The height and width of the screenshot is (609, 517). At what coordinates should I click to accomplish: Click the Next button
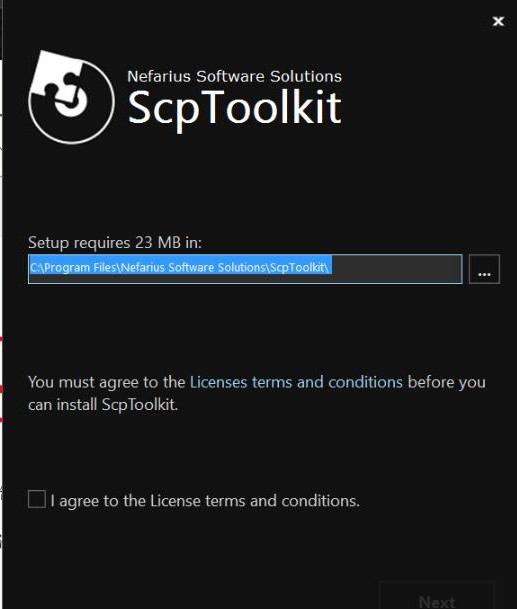click(437, 597)
